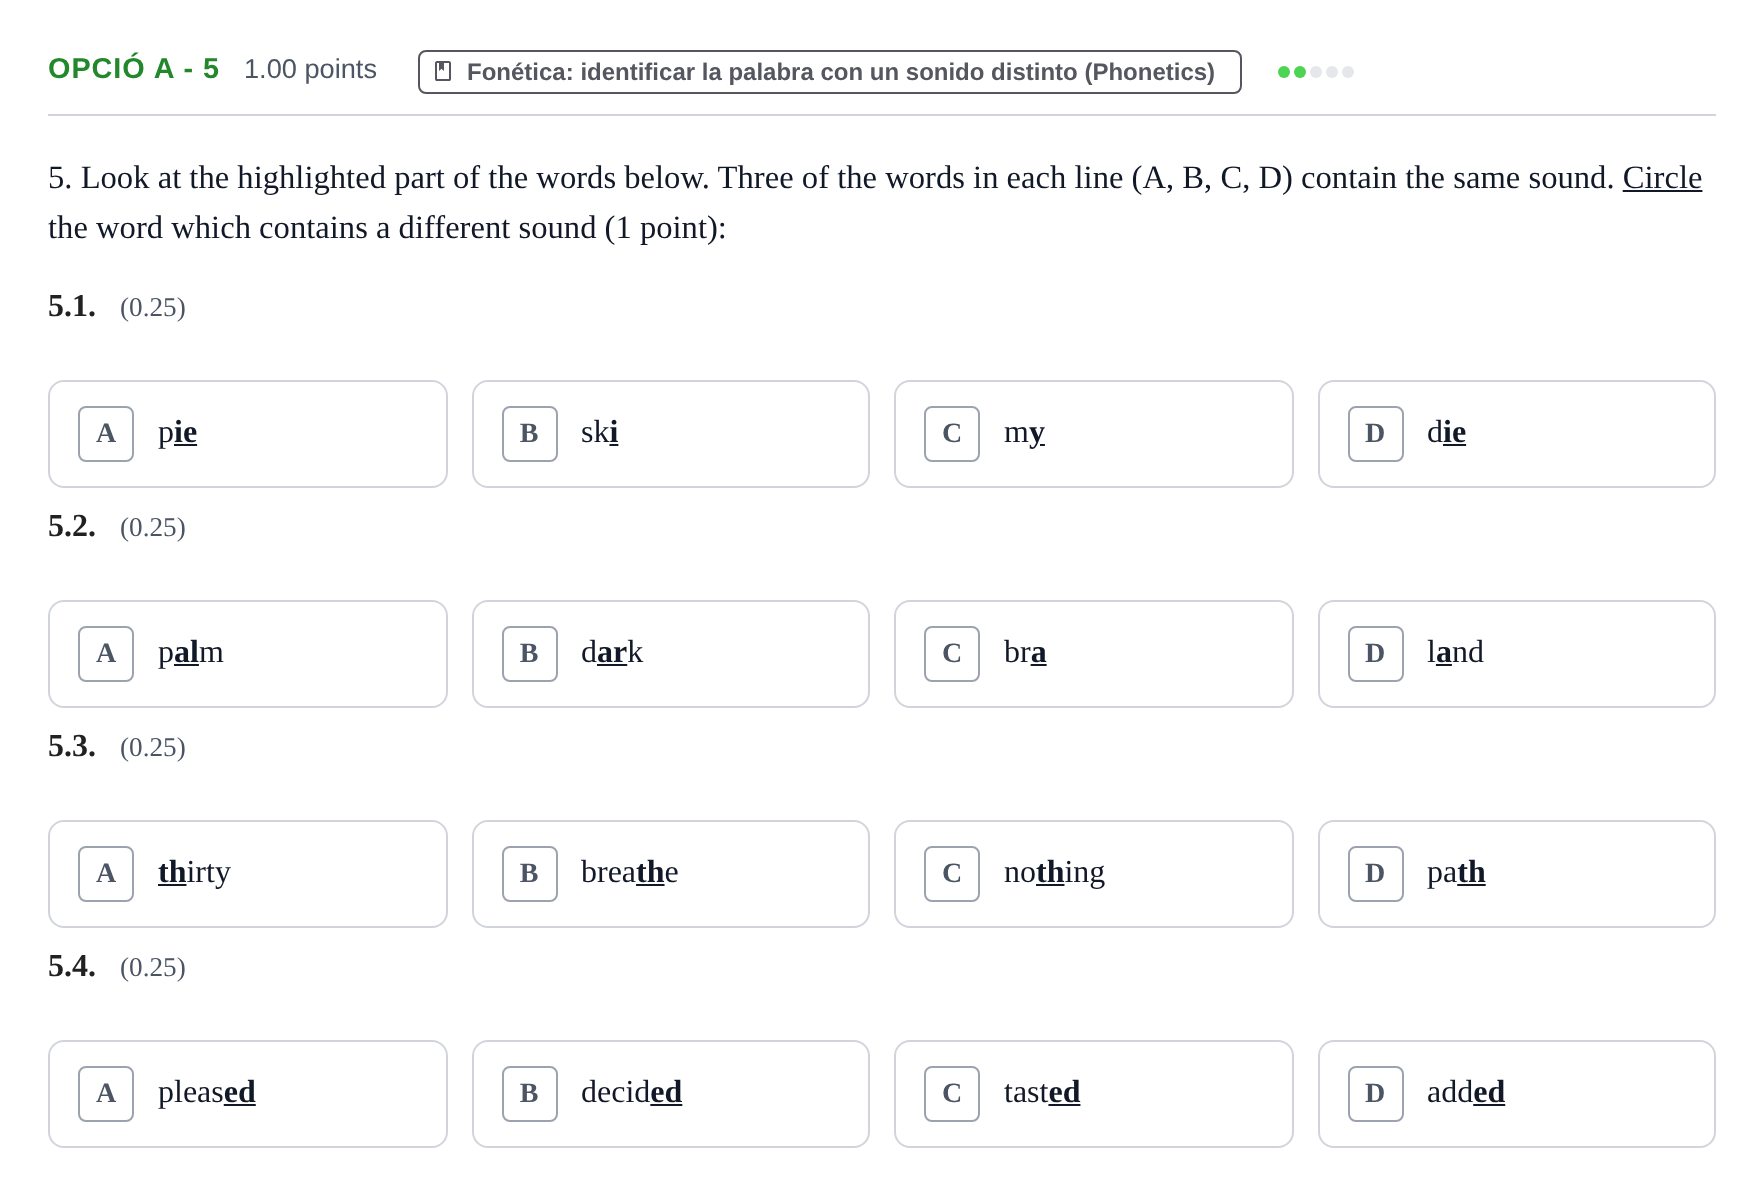Click the B letter box beside decided

pos(530,1094)
